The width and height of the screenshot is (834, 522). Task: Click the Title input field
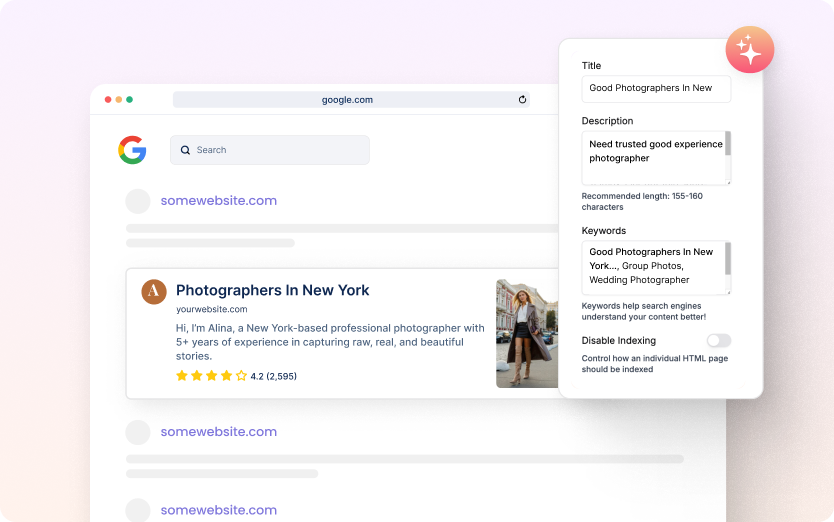click(x=655, y=88)
